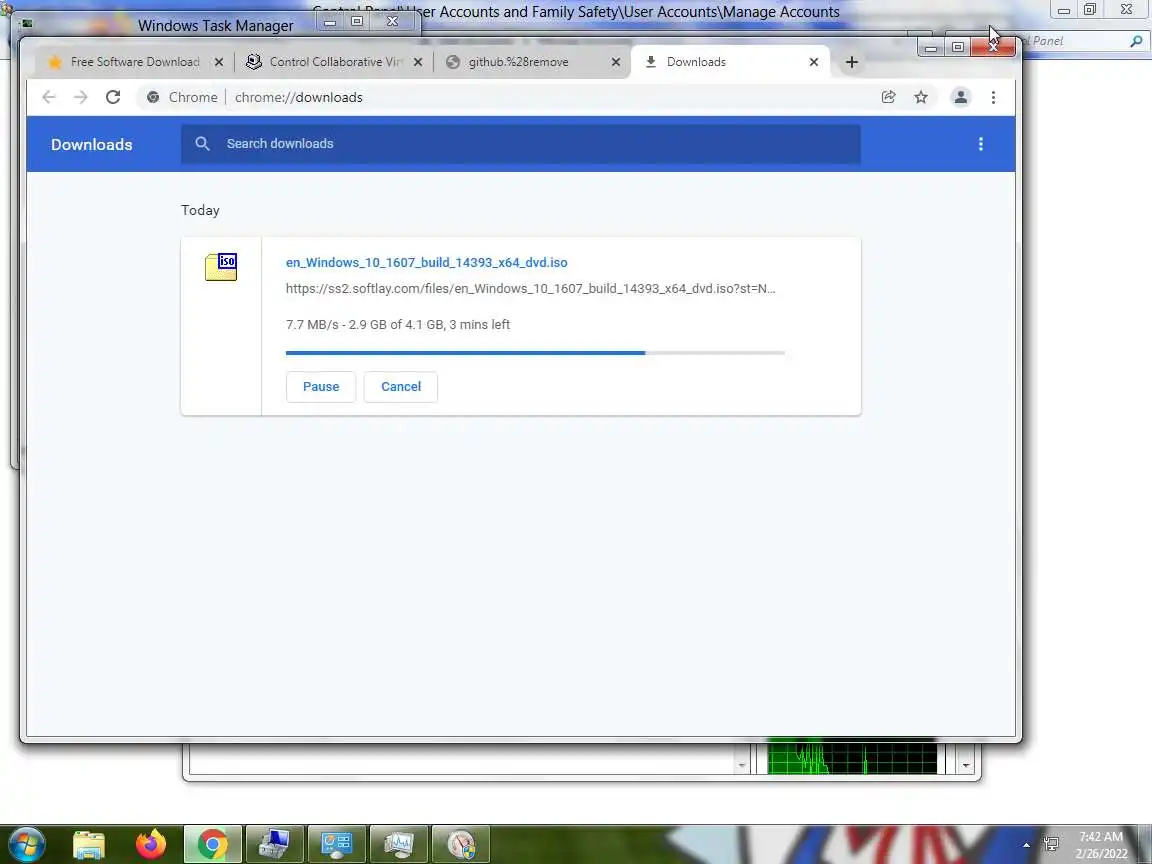Click the download speed status text
1152x864 pixels.
[397, 325]
